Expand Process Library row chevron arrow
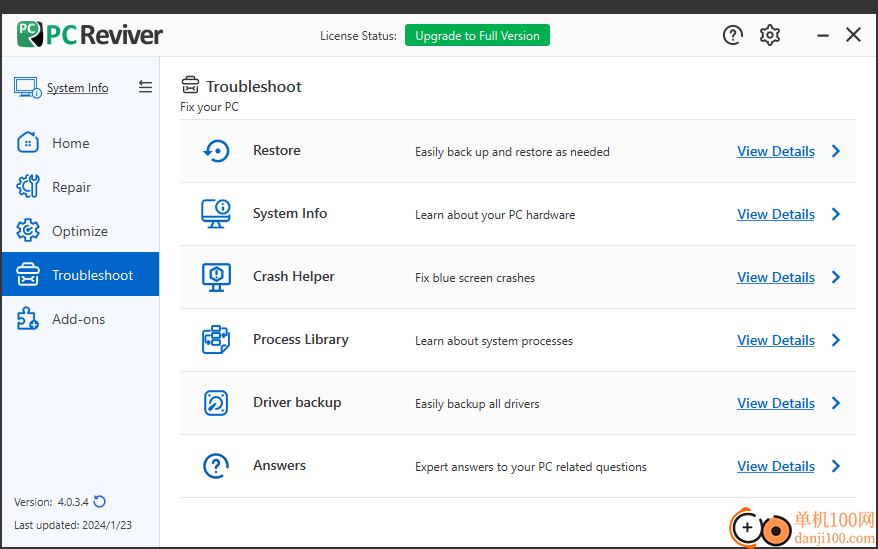 point(836,340)
